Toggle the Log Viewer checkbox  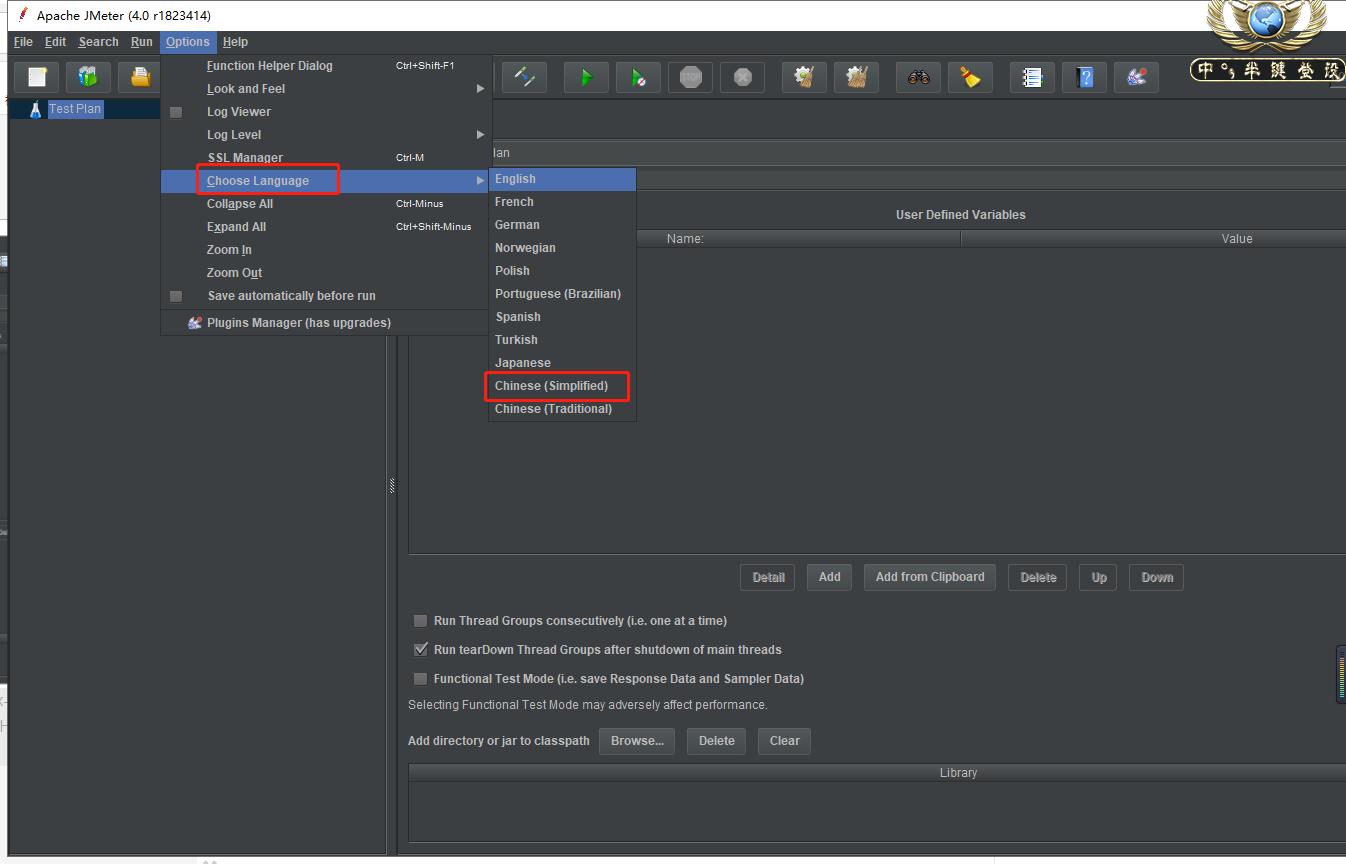[176, 112]
